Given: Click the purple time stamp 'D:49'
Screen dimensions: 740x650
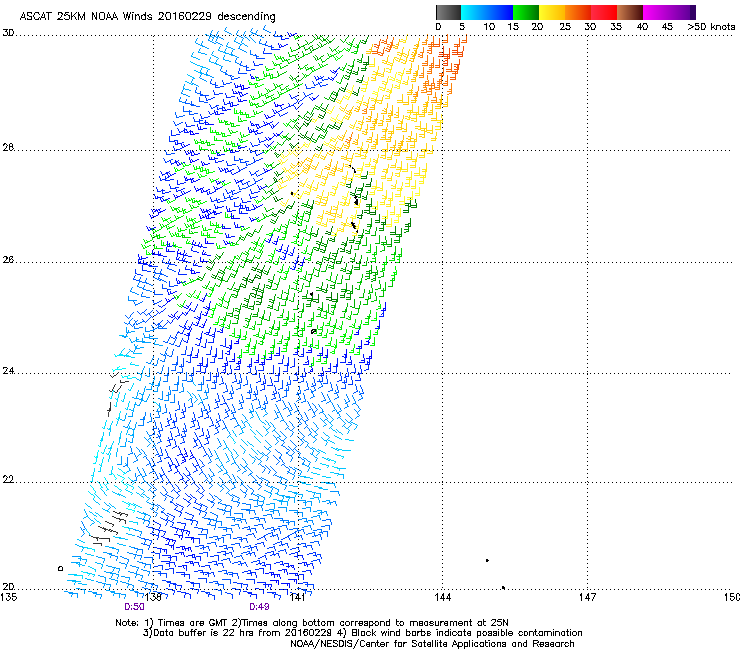Looking at the screenshot, I should [260, 607].
